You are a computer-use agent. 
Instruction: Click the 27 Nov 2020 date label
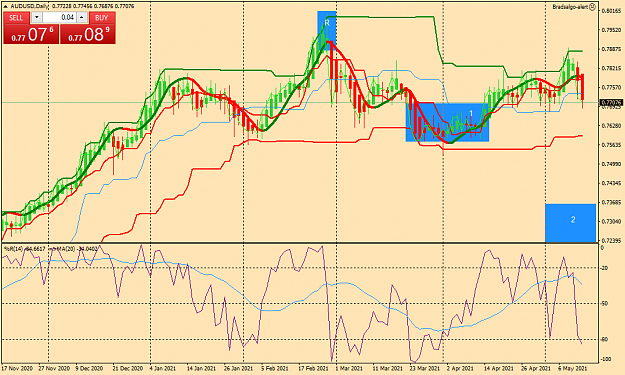pos(54,368)
